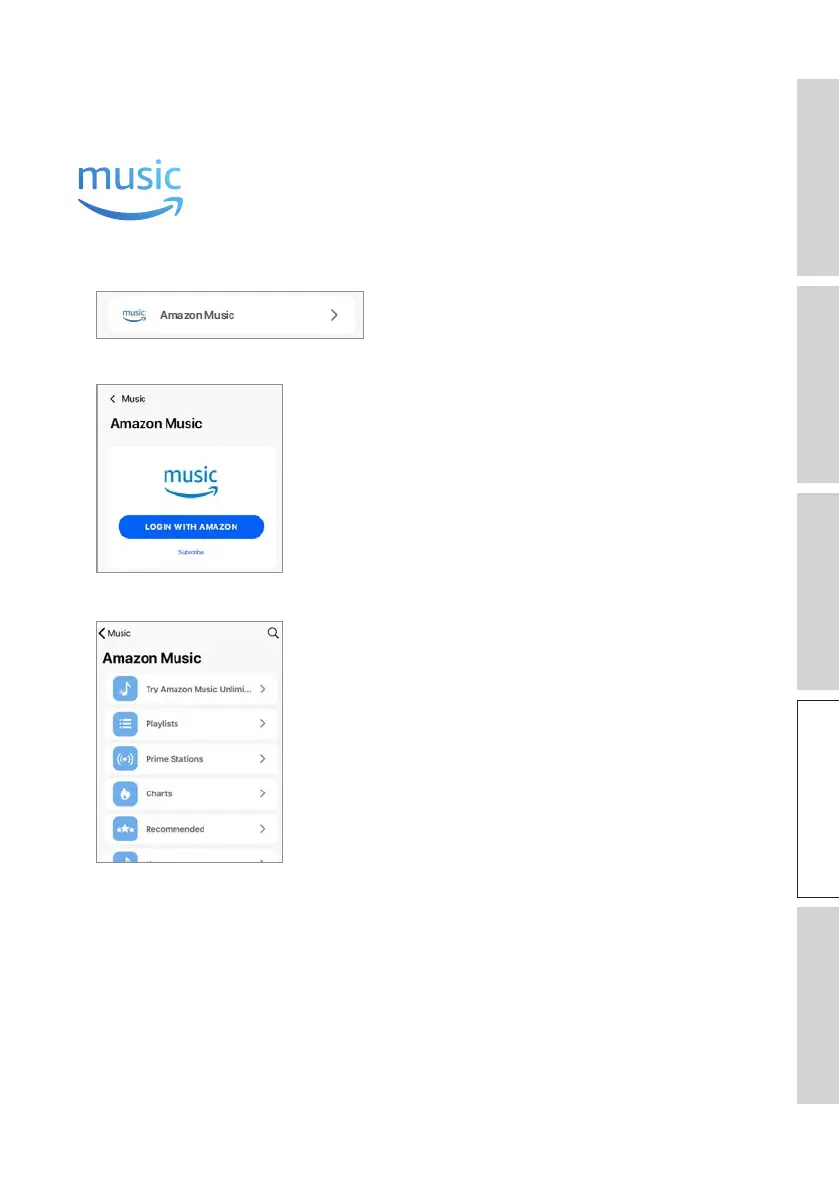The height and width of the screenshot is (1191, 839).
Task: Select the white highlighted side tab on the page edge
Action: point(818,799)
